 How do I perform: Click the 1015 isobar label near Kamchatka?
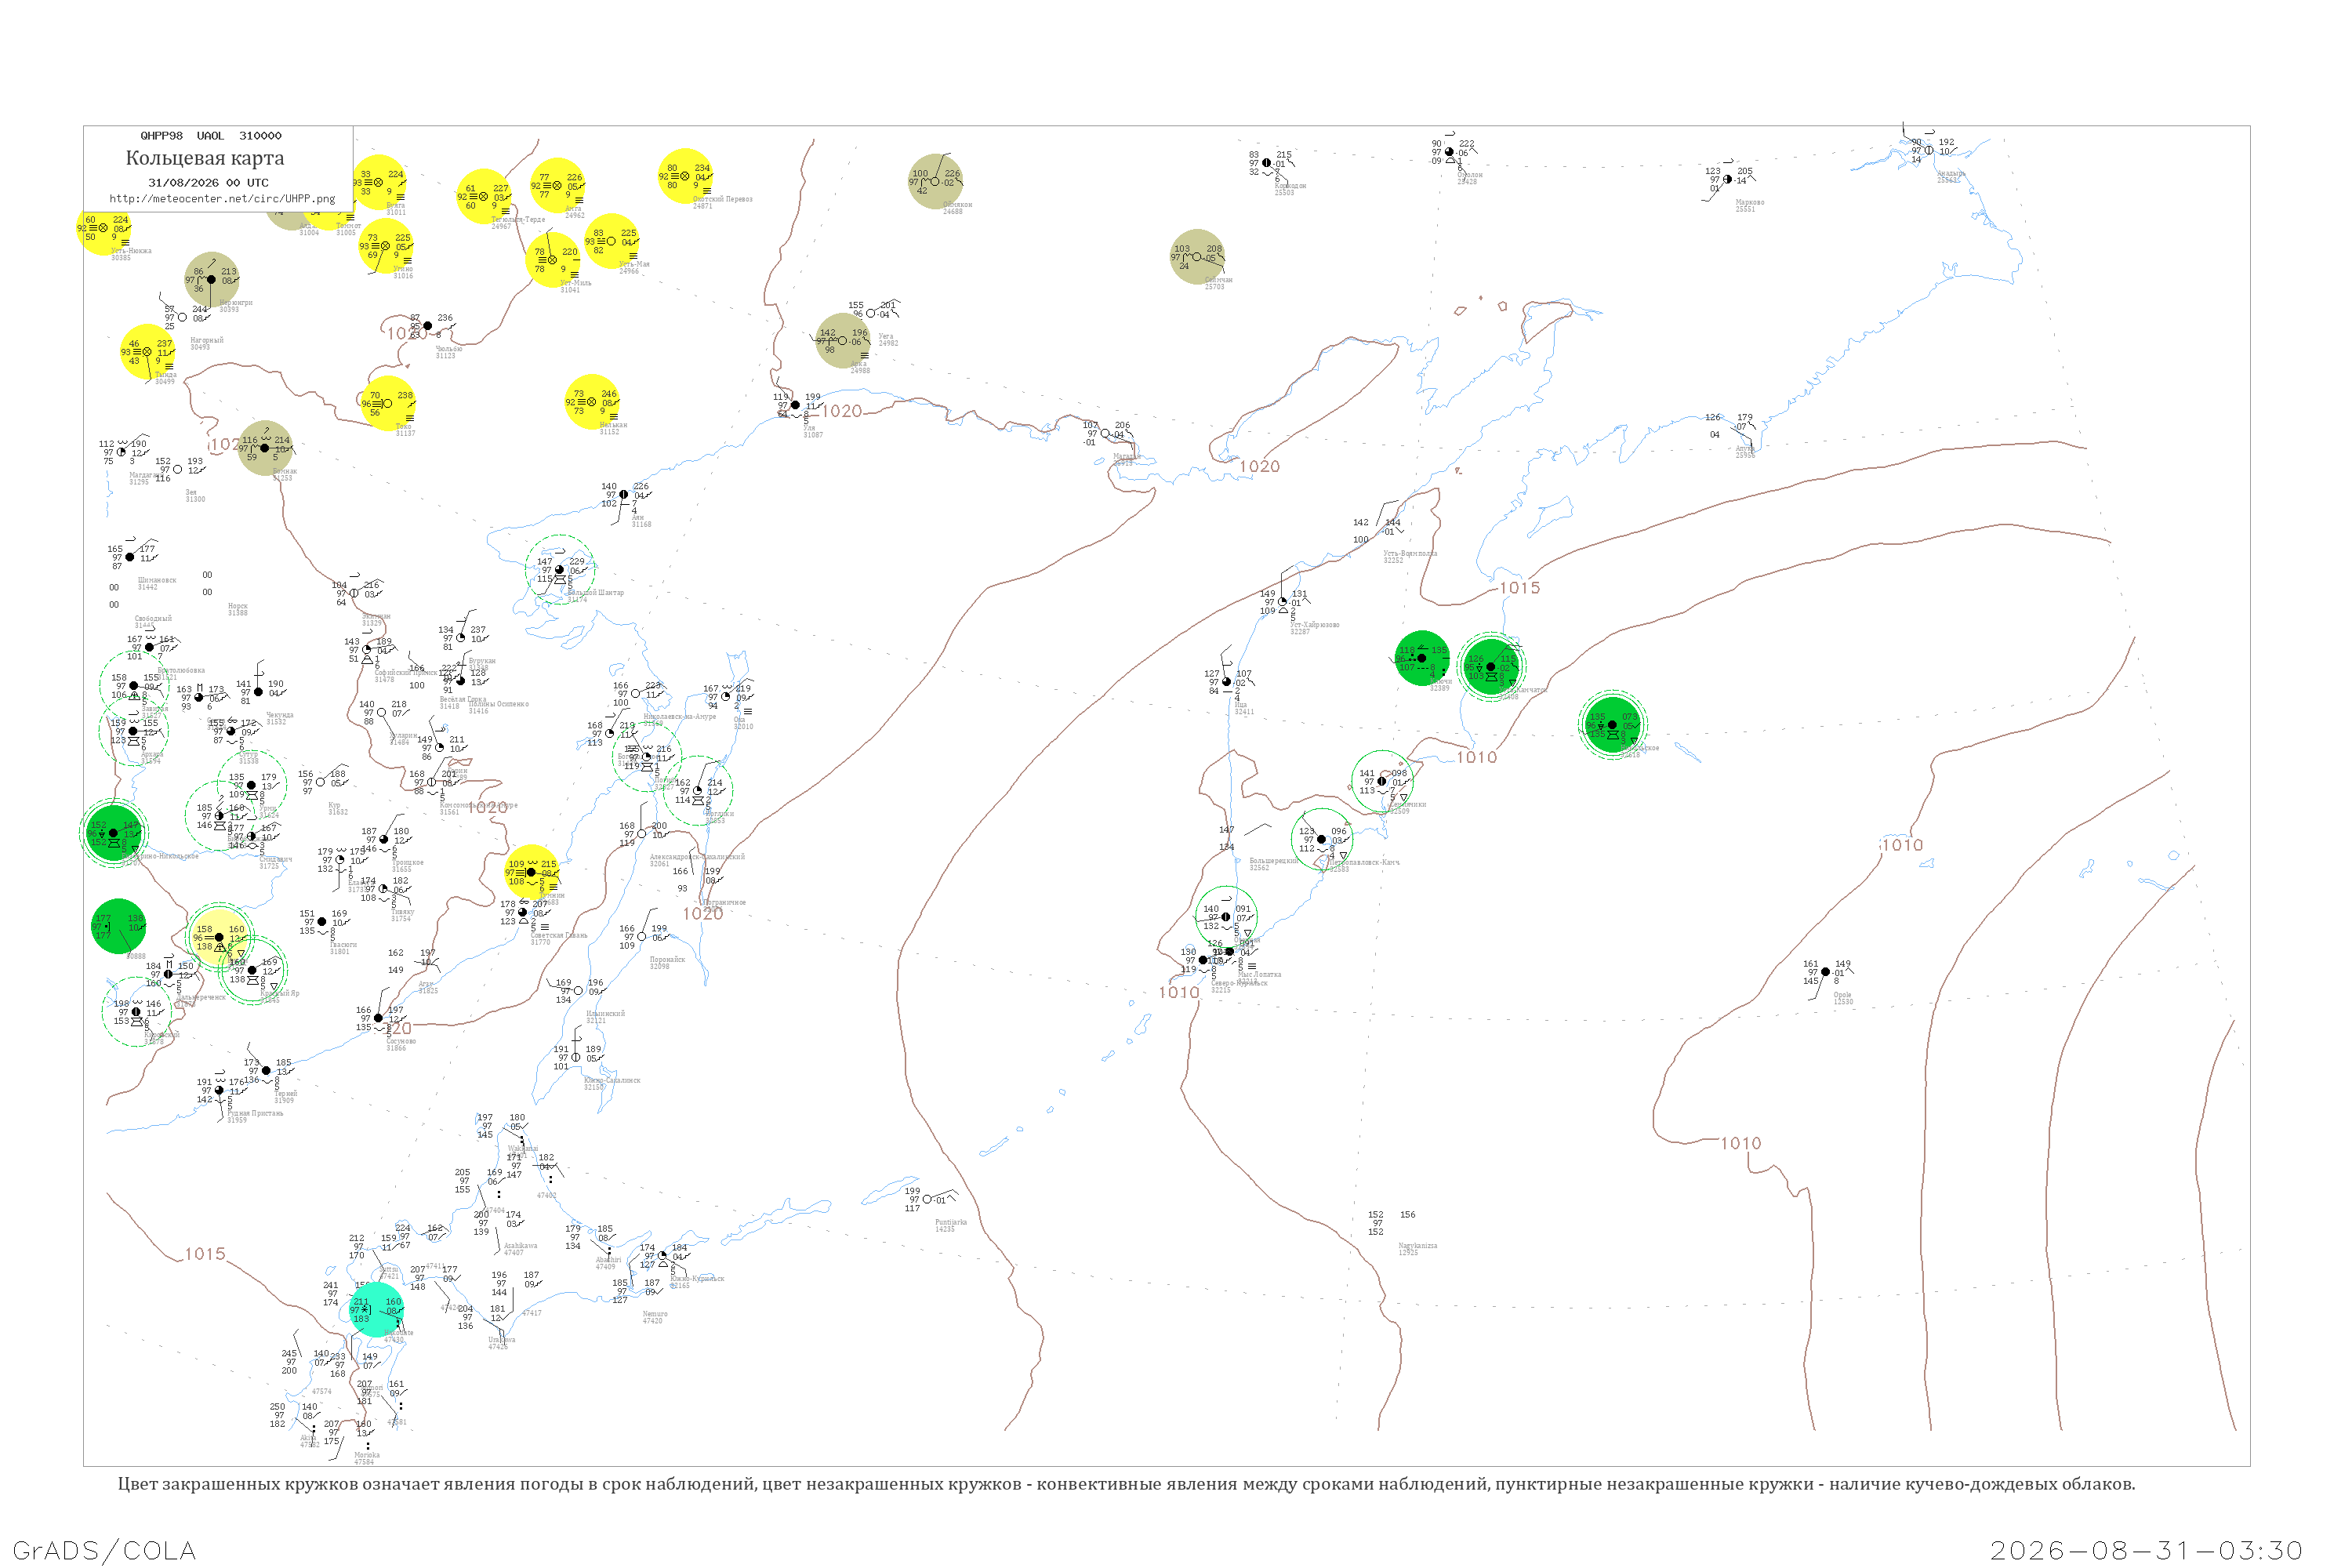click(x=1520, y=588)
